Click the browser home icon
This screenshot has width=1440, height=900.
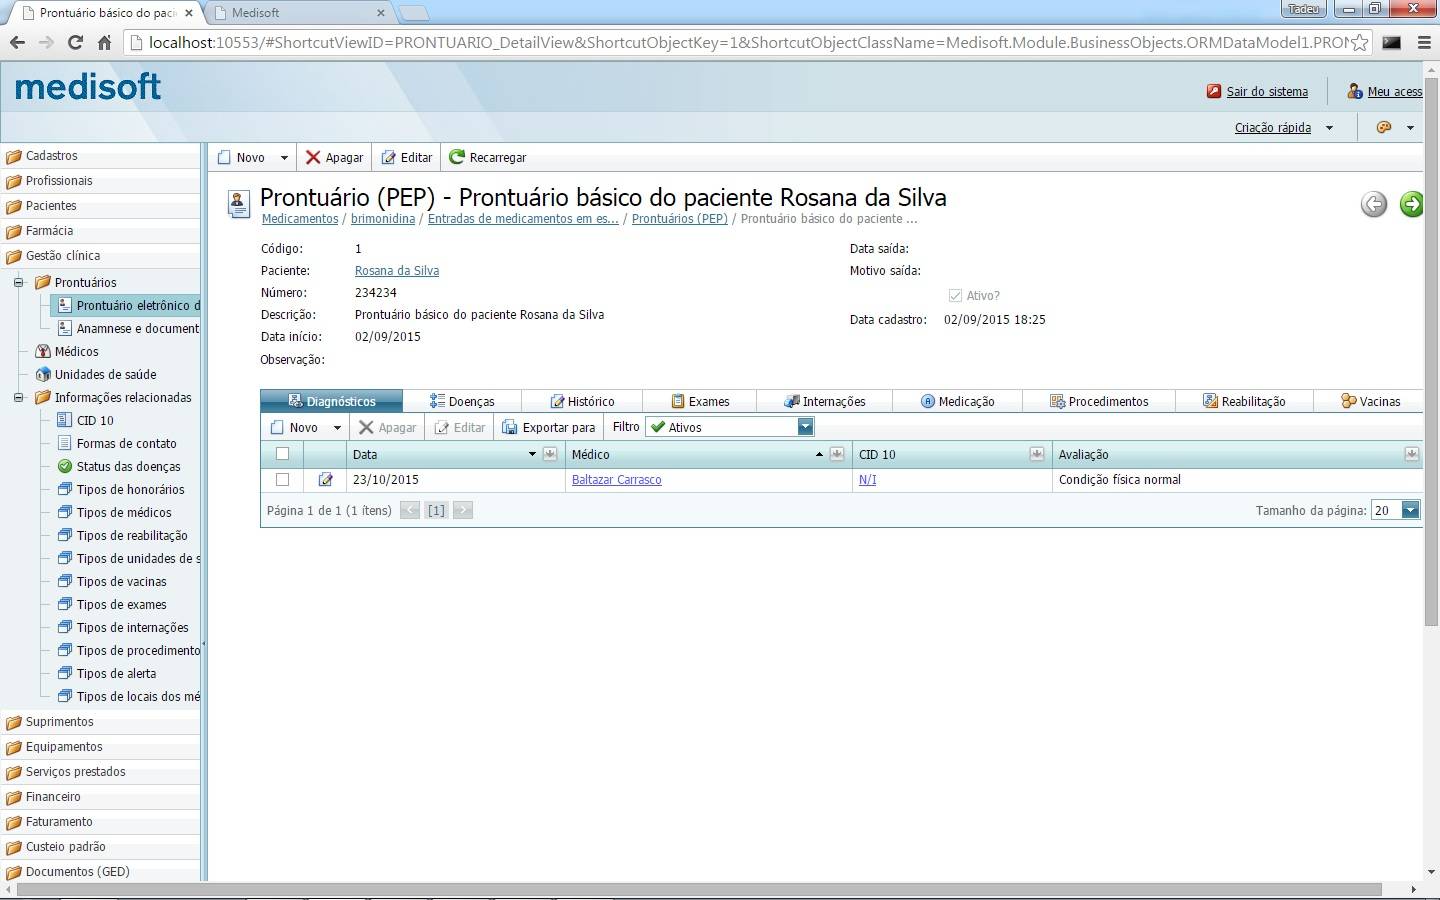(104, 42)
